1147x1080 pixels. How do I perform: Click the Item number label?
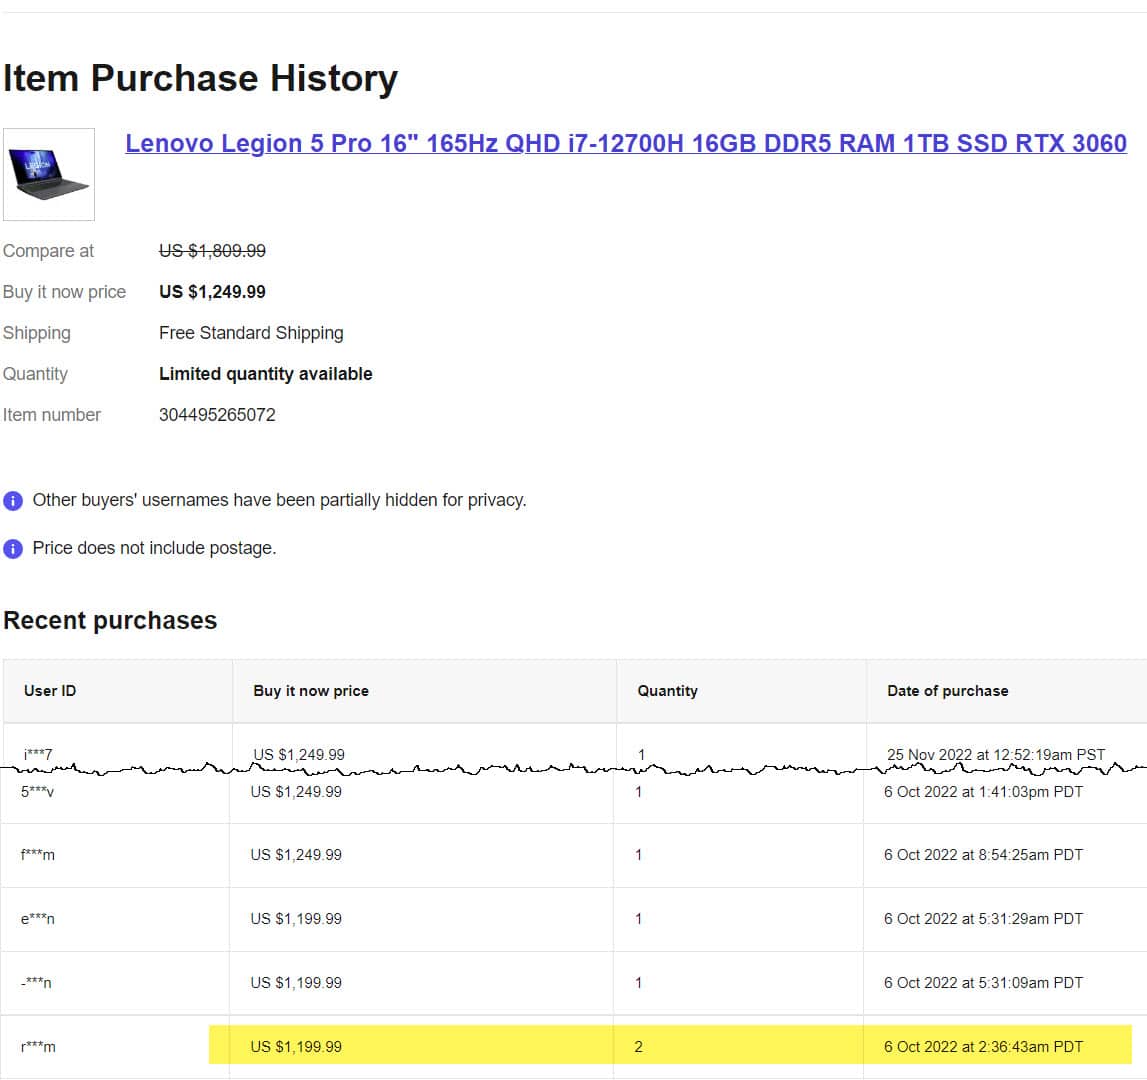52,415
